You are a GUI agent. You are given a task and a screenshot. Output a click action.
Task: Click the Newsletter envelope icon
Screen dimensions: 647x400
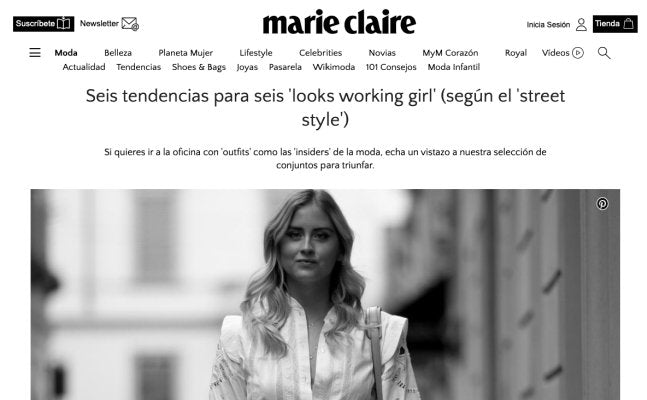pos(130,24)
